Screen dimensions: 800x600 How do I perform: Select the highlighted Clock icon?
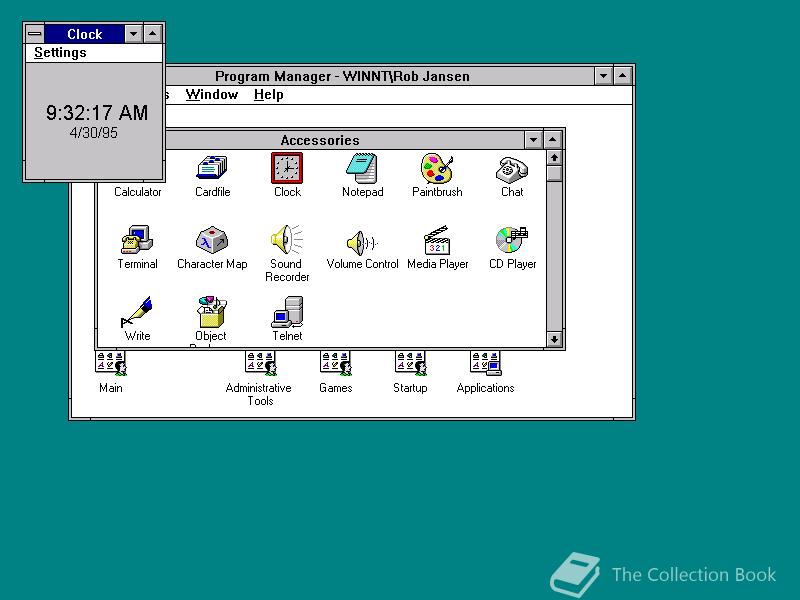click(287, 168)
